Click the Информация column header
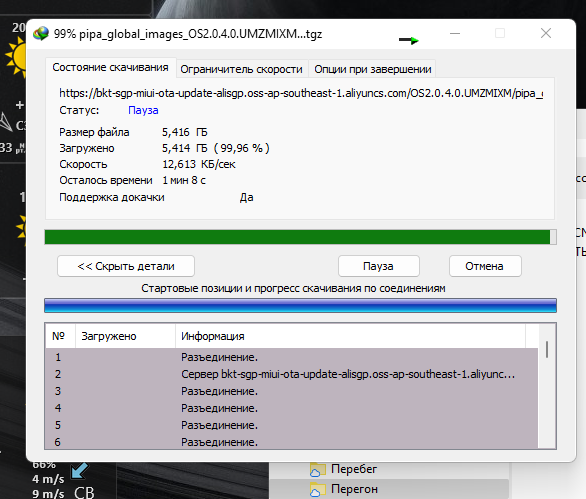Viewport: 586px width, 499px height. tap(350, 336)
